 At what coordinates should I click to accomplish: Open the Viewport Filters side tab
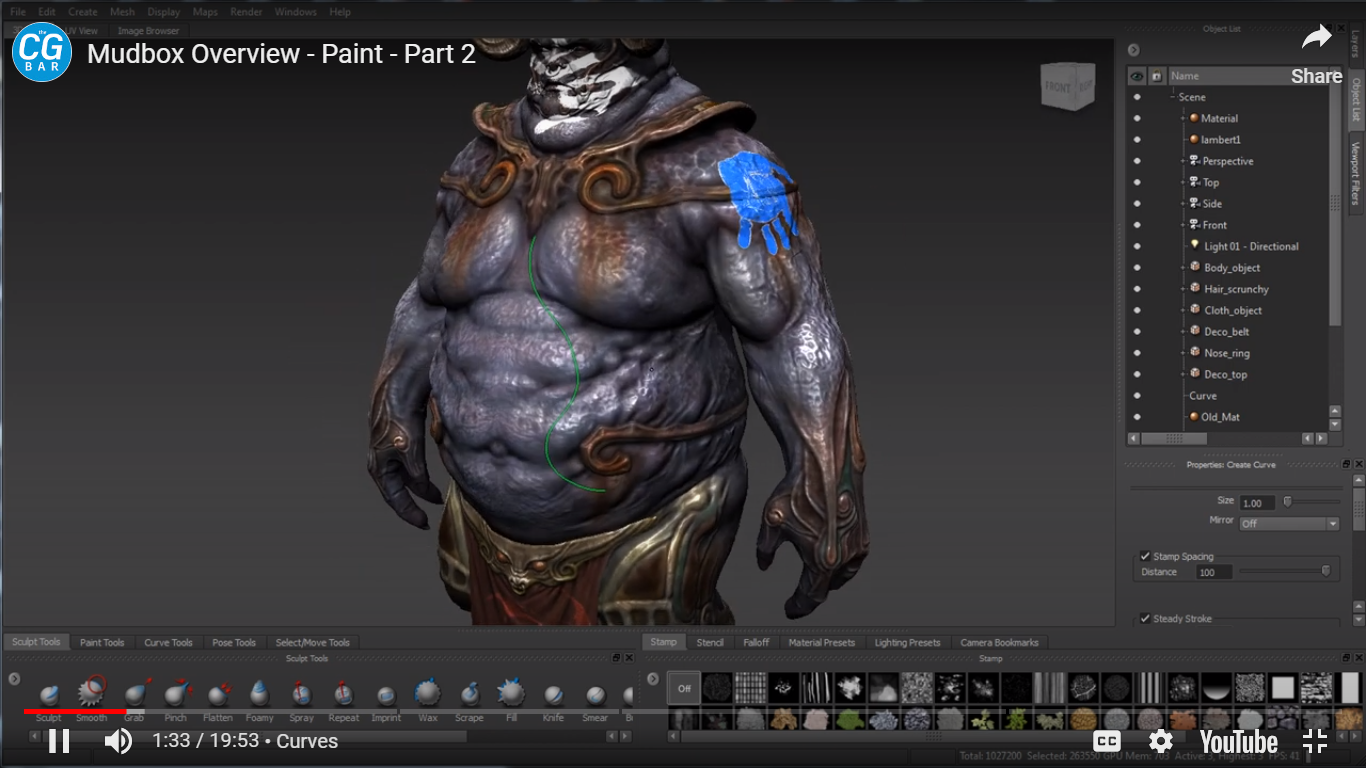1356,173
